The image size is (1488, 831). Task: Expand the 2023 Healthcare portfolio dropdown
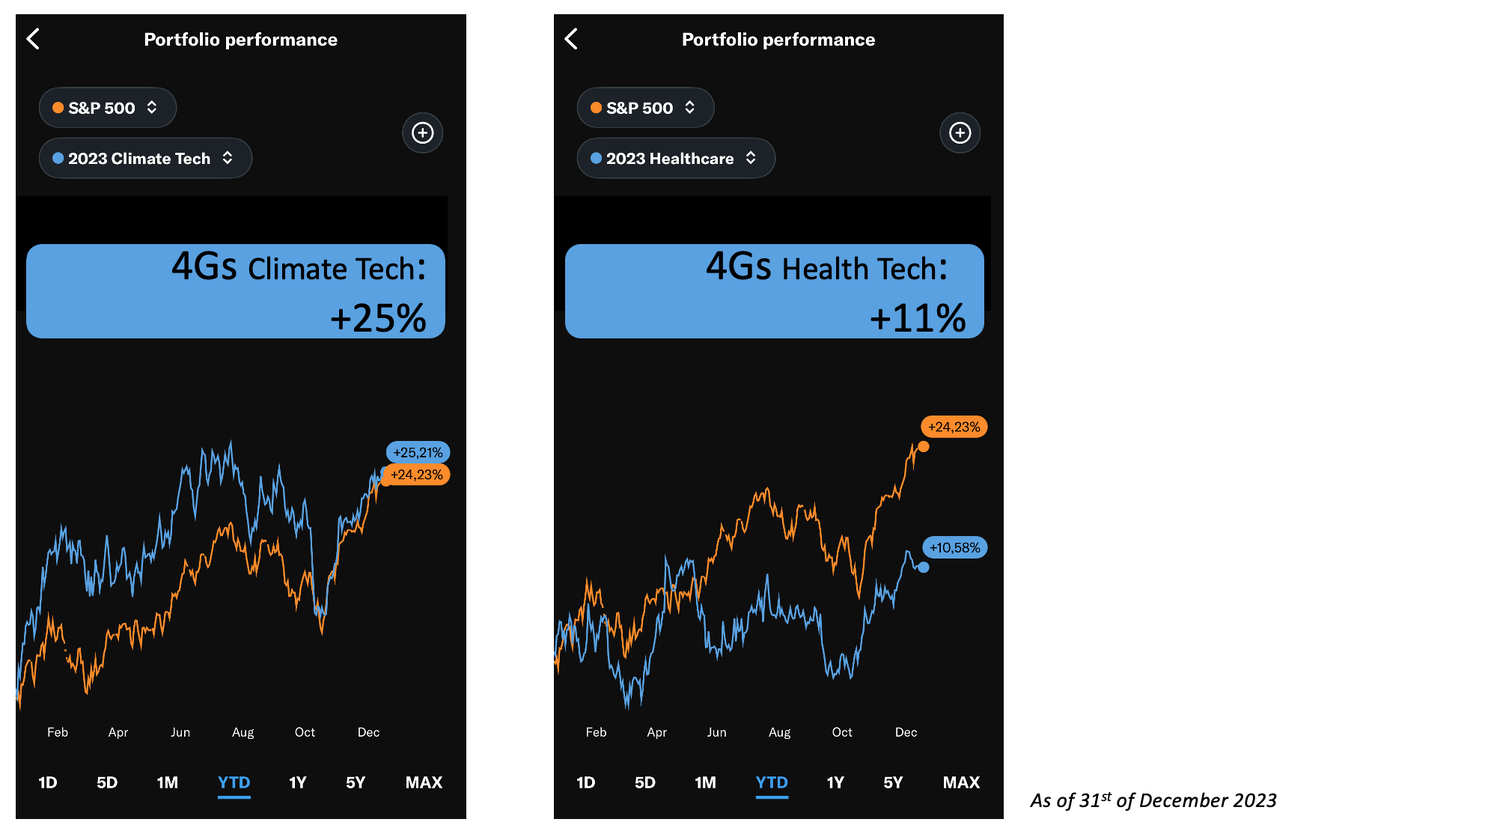[750, 157]
